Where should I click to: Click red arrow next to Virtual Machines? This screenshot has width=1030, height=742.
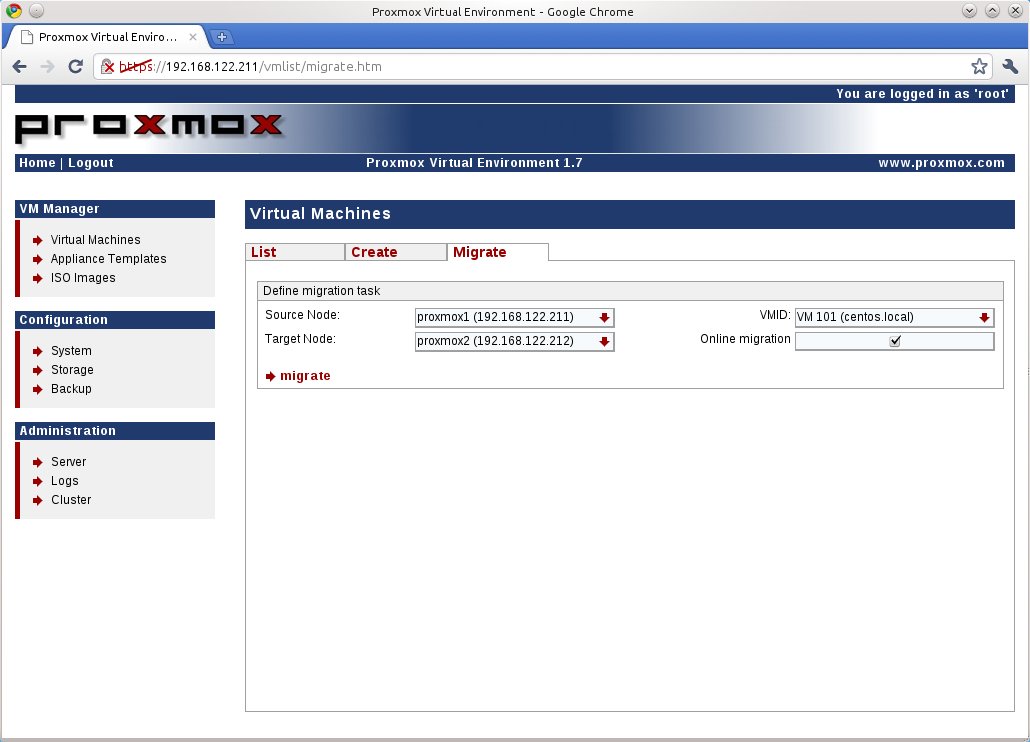(x=37, y=240)
